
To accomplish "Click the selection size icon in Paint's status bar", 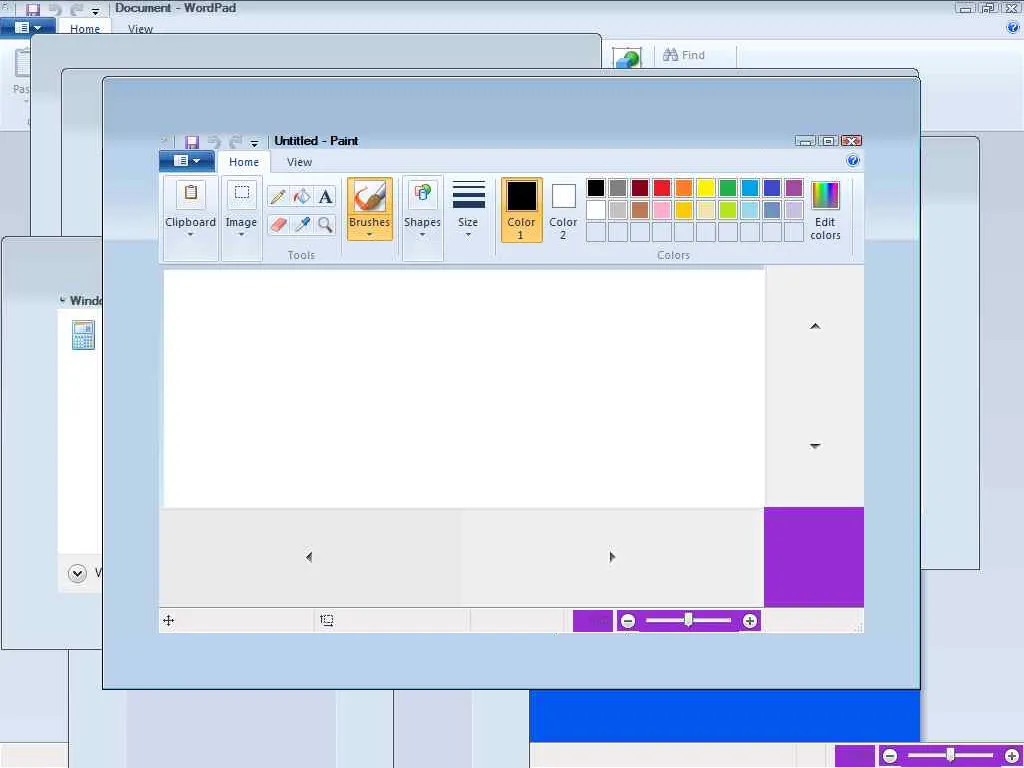I will tap(327, 620).
